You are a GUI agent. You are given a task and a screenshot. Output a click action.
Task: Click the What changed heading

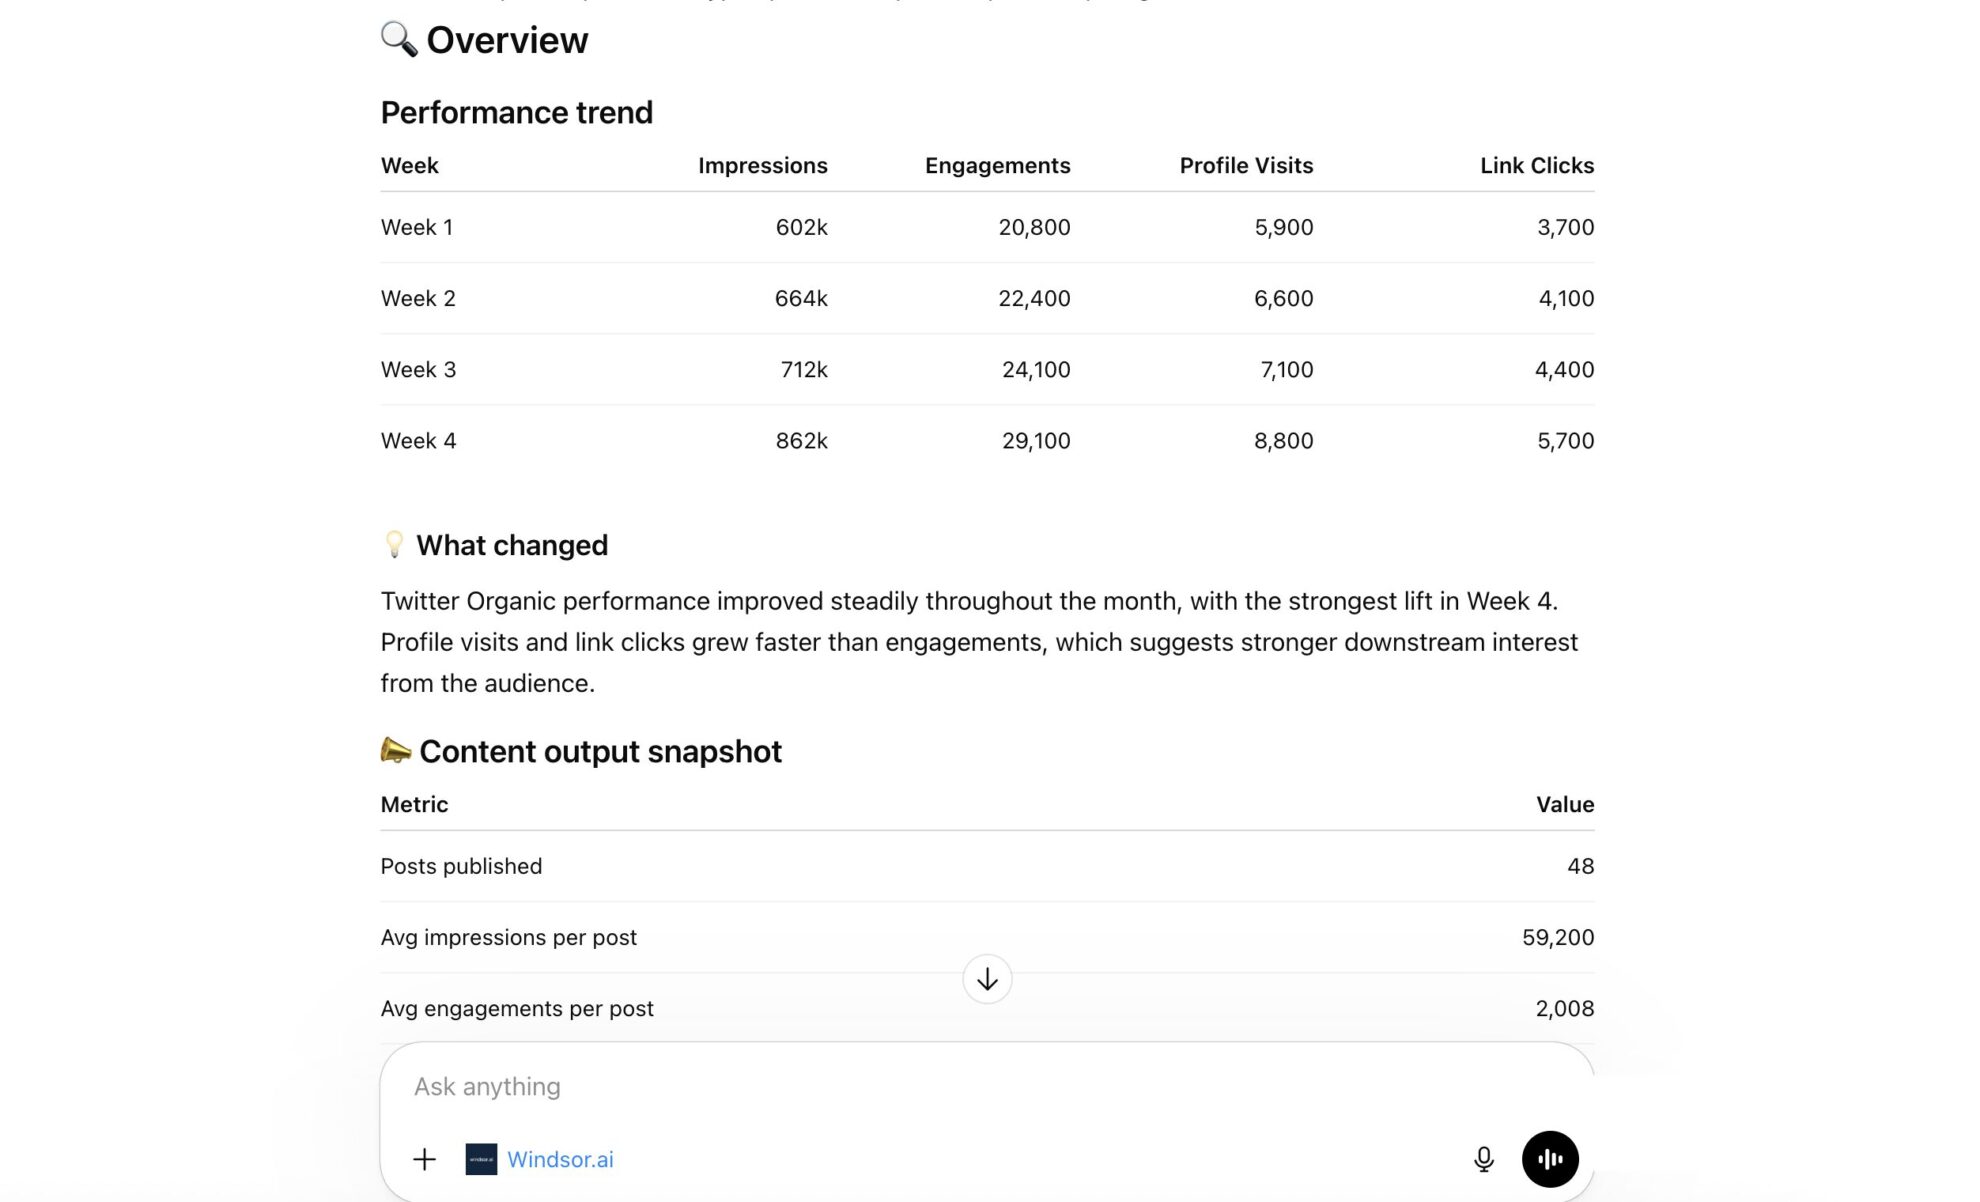[512, 545]
